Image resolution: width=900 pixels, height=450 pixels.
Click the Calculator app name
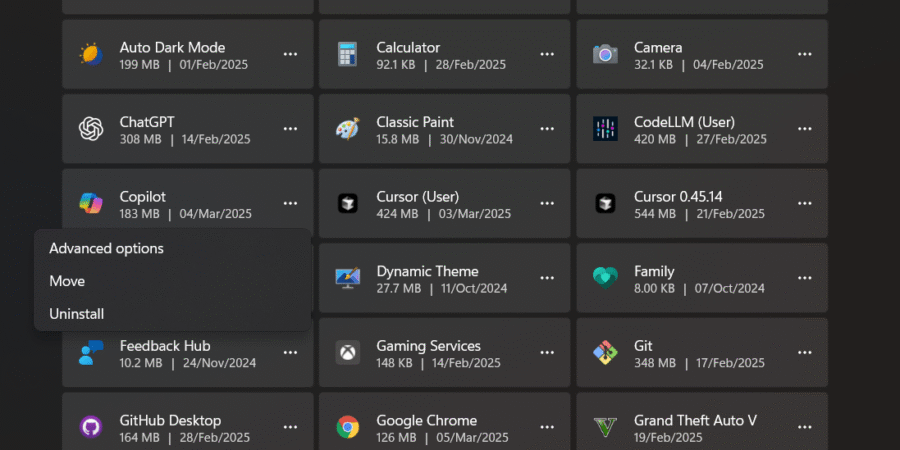point(408,48)
